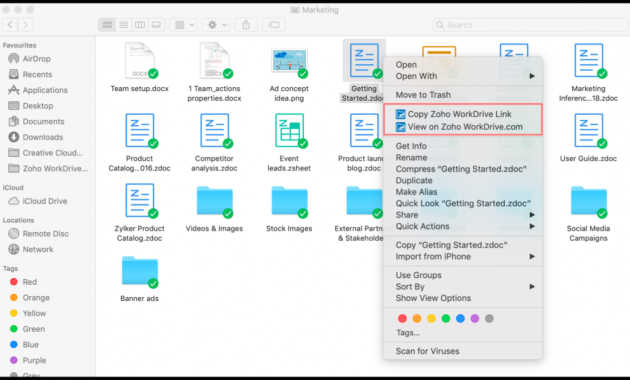Expand the Quick Actions submenu

[x=463, y=226]
